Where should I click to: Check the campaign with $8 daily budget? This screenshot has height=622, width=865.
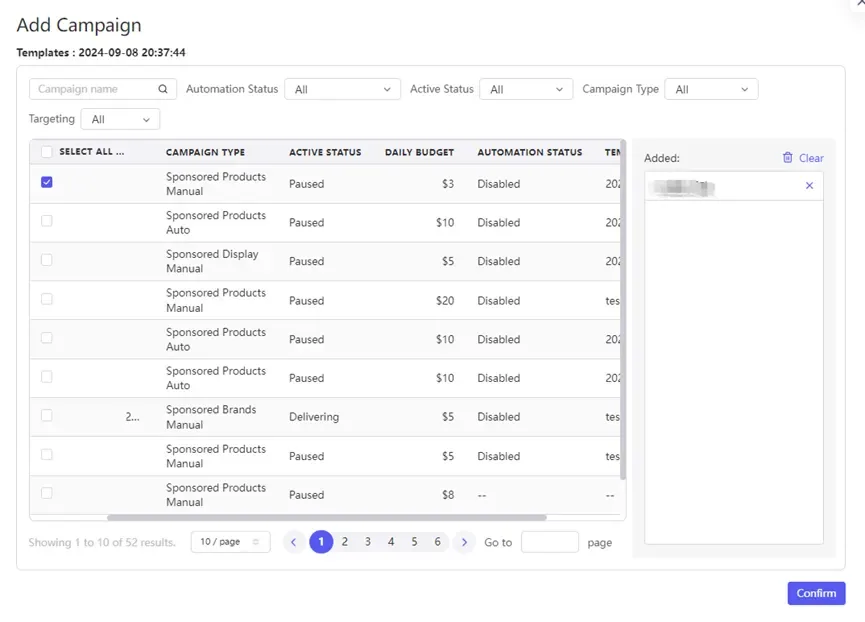47,493
